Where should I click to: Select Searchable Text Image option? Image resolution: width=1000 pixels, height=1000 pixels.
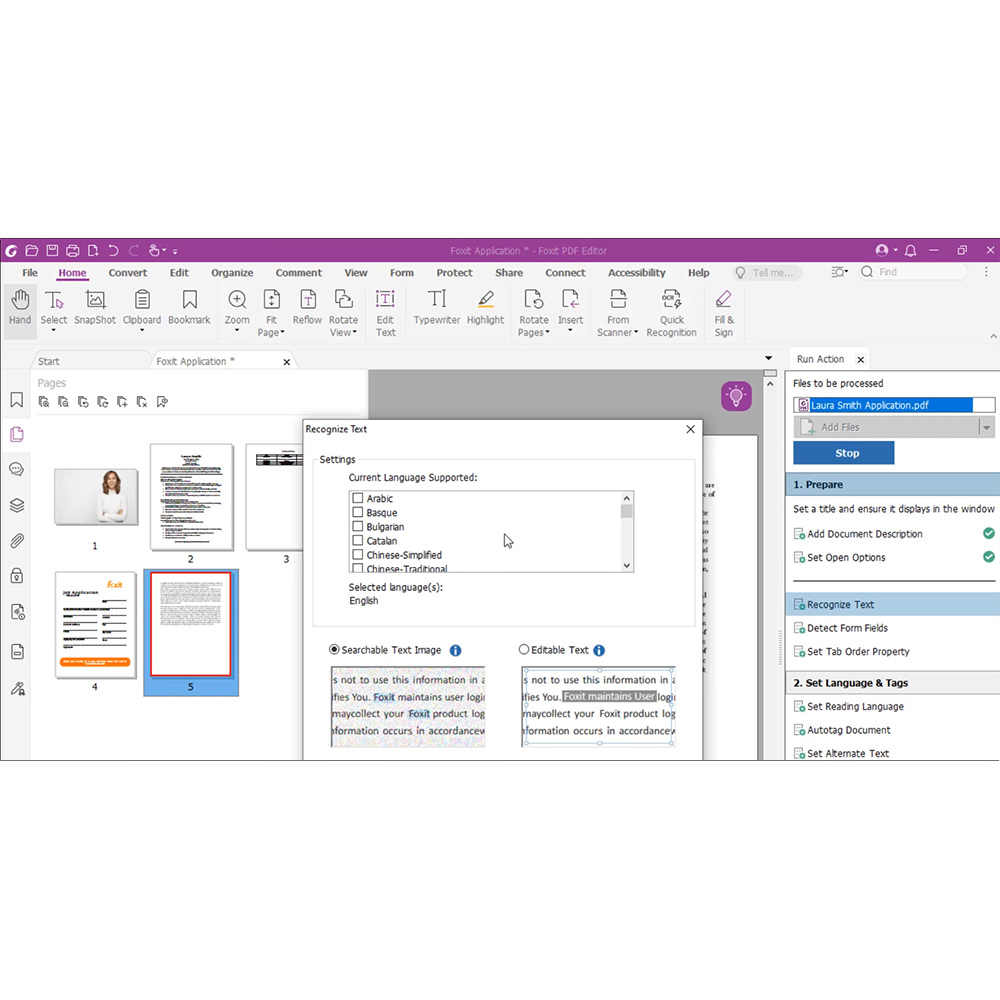334,649
